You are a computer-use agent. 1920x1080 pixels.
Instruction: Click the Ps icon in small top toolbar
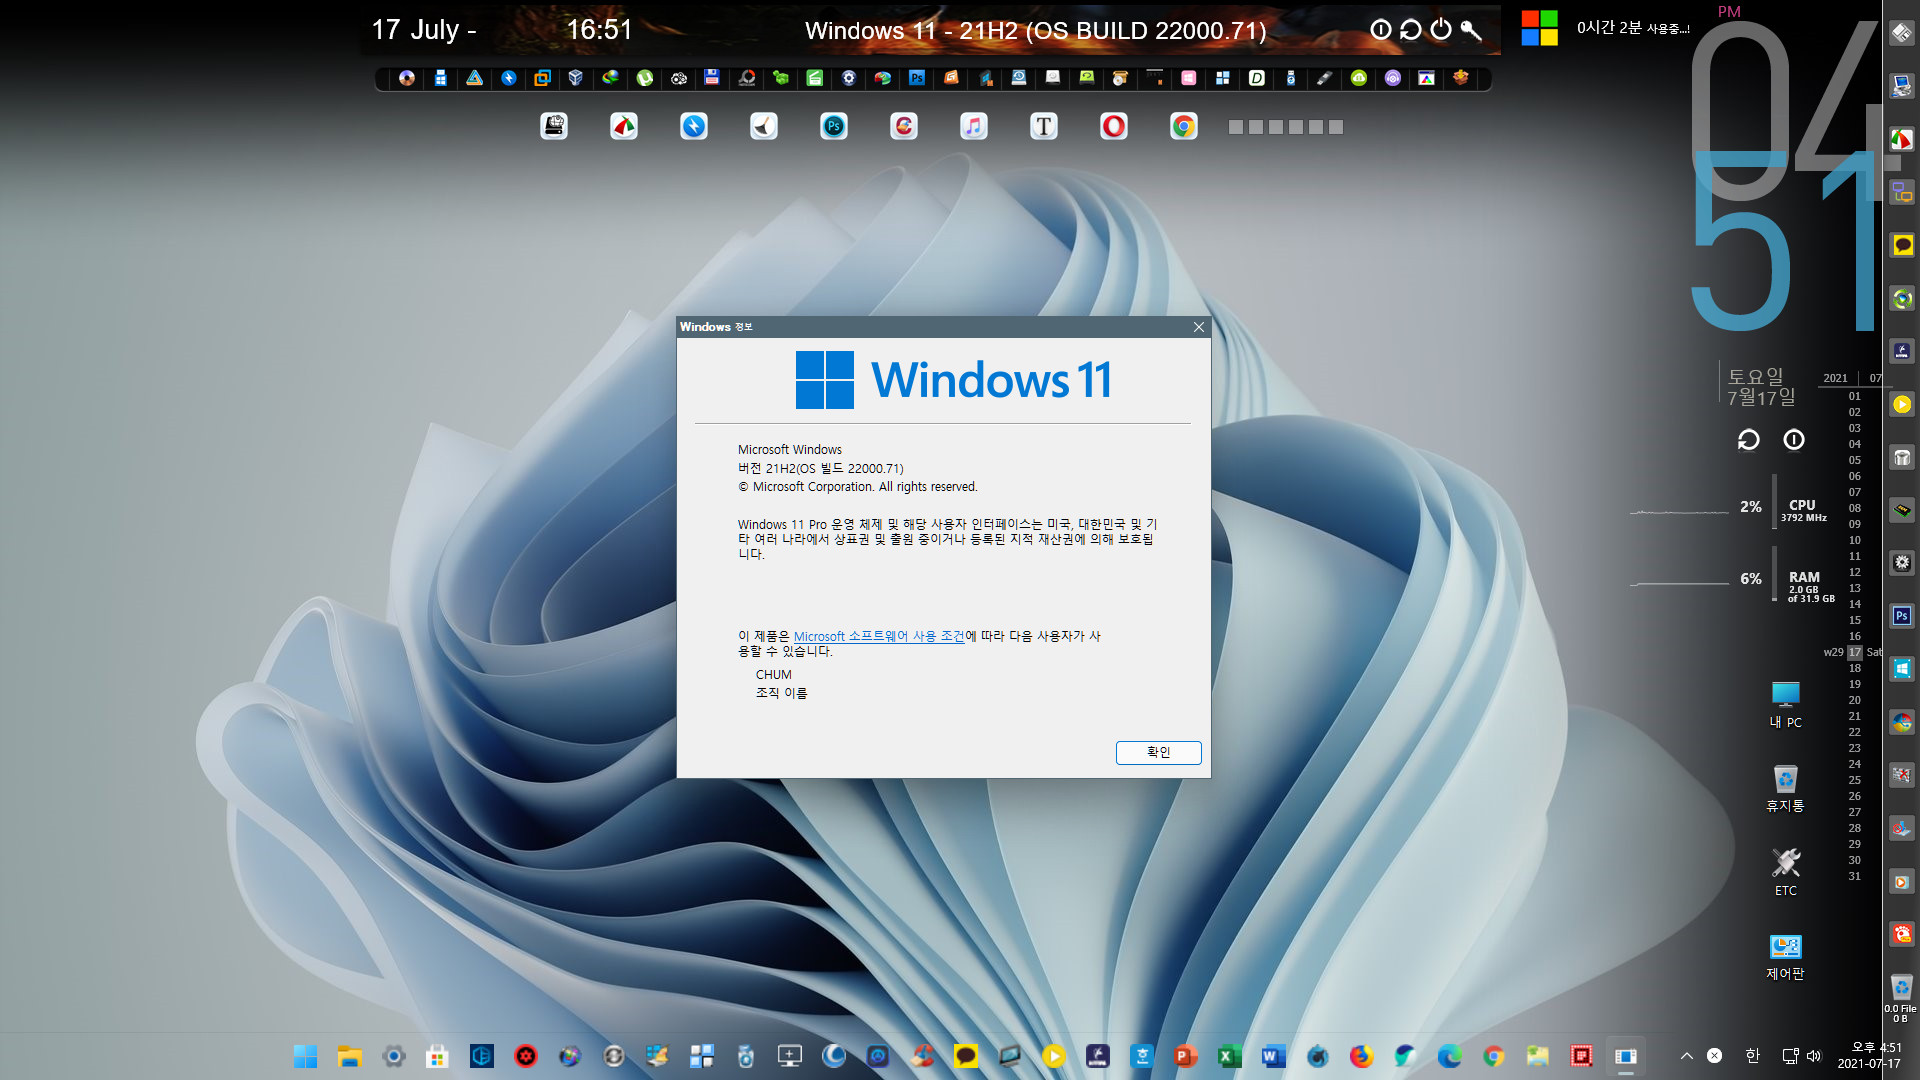[917, 78]
